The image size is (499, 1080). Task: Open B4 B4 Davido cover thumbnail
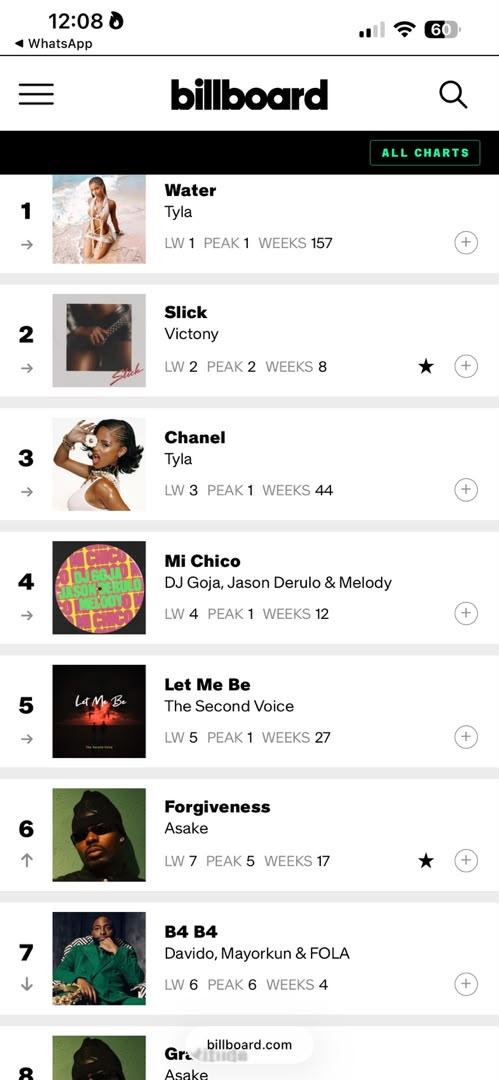(x=99, y=959)
